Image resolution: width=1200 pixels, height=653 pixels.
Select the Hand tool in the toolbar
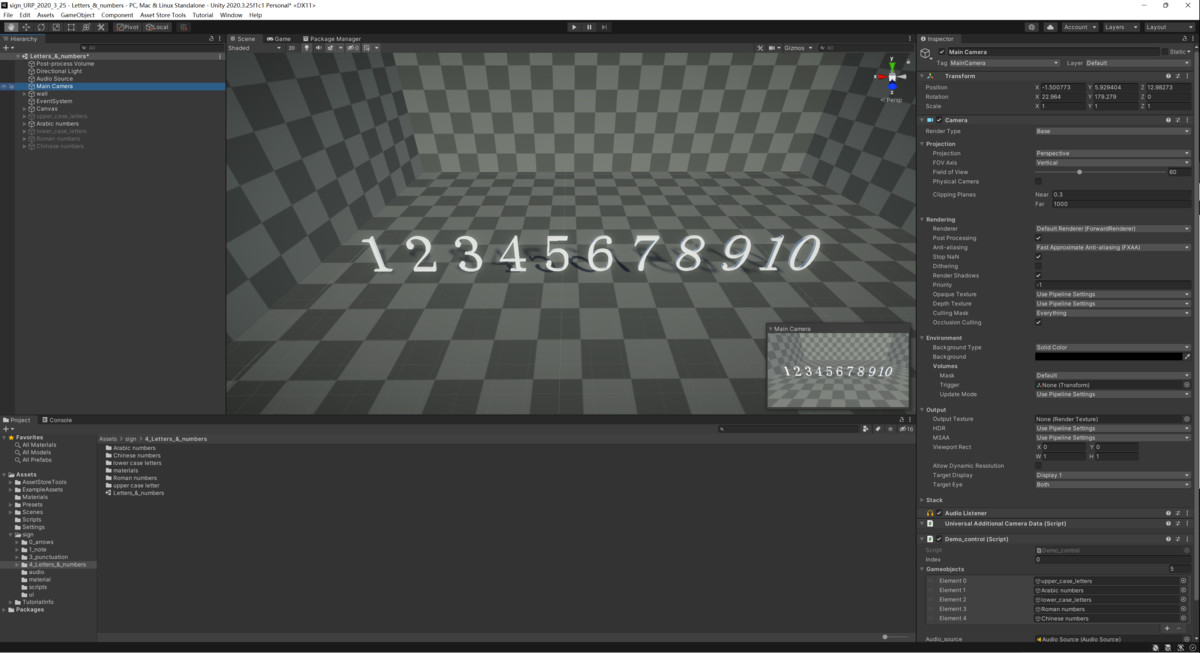(11, 27)
